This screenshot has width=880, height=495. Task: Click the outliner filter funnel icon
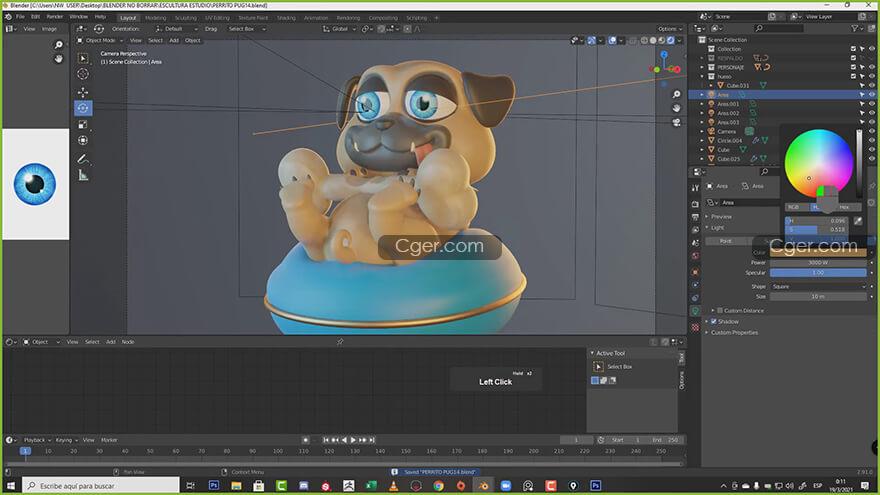click(855, 28)
